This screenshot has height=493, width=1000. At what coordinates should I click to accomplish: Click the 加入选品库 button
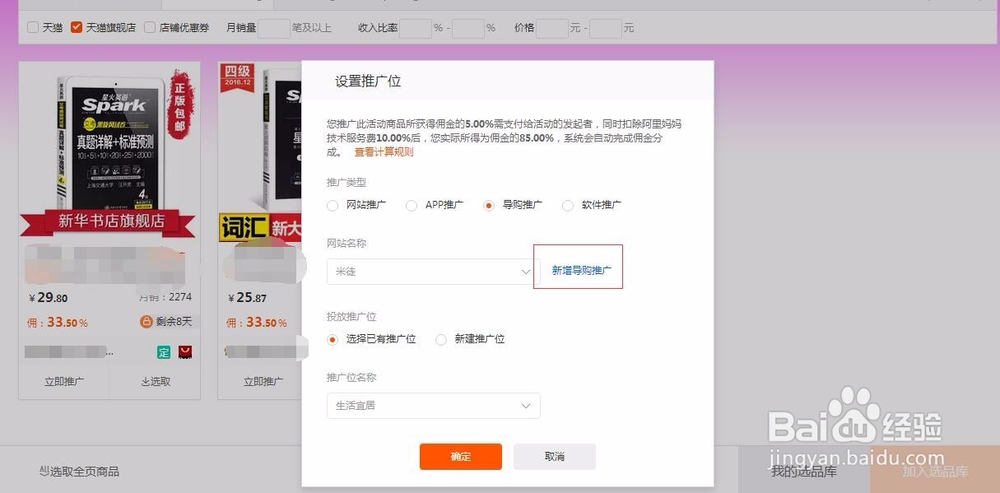(935, 471)
